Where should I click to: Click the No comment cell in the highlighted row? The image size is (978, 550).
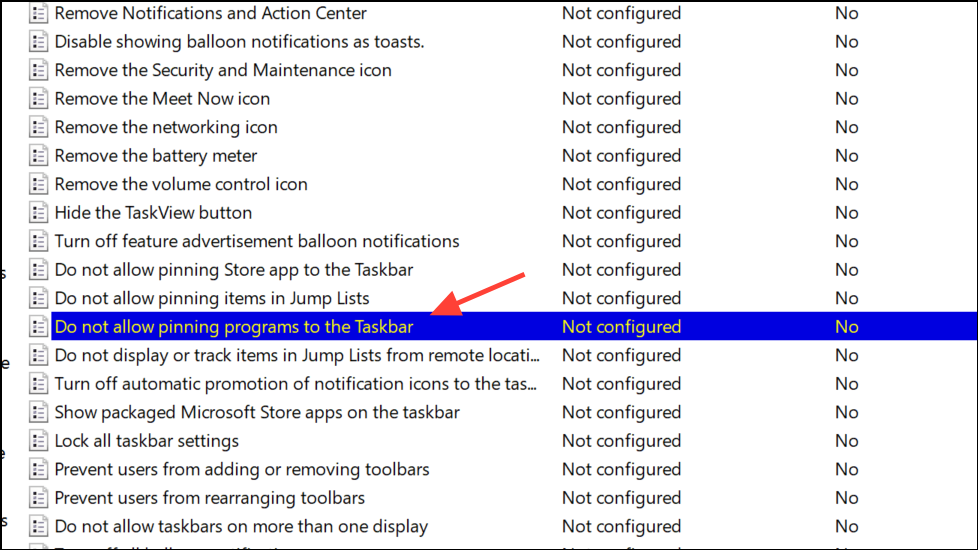846,327
